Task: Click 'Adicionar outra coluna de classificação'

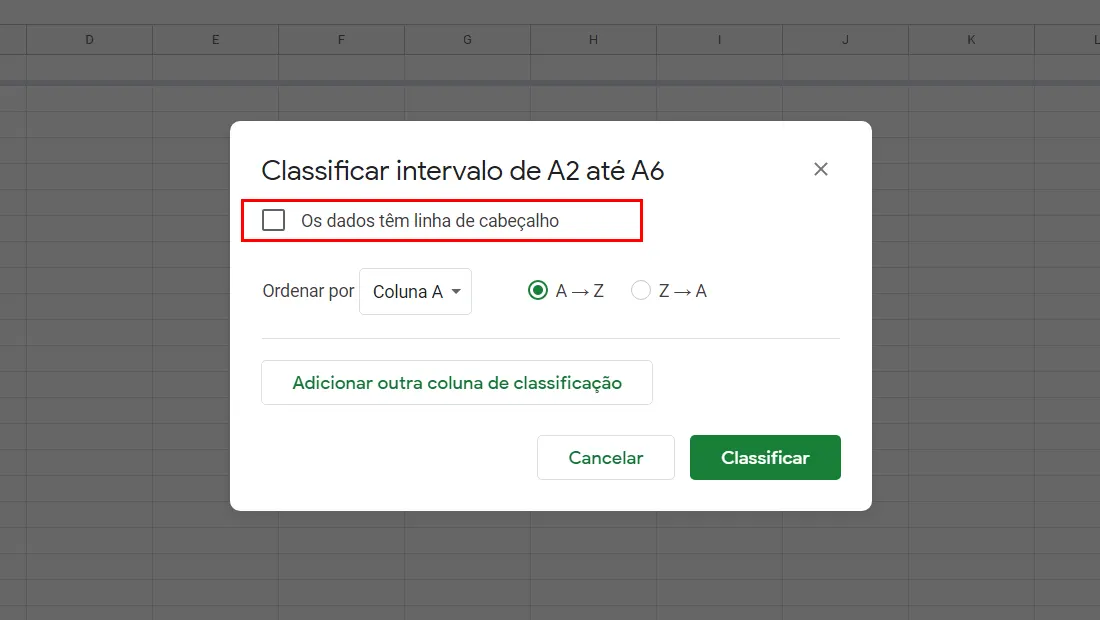Action: click(x=457, y=382)
